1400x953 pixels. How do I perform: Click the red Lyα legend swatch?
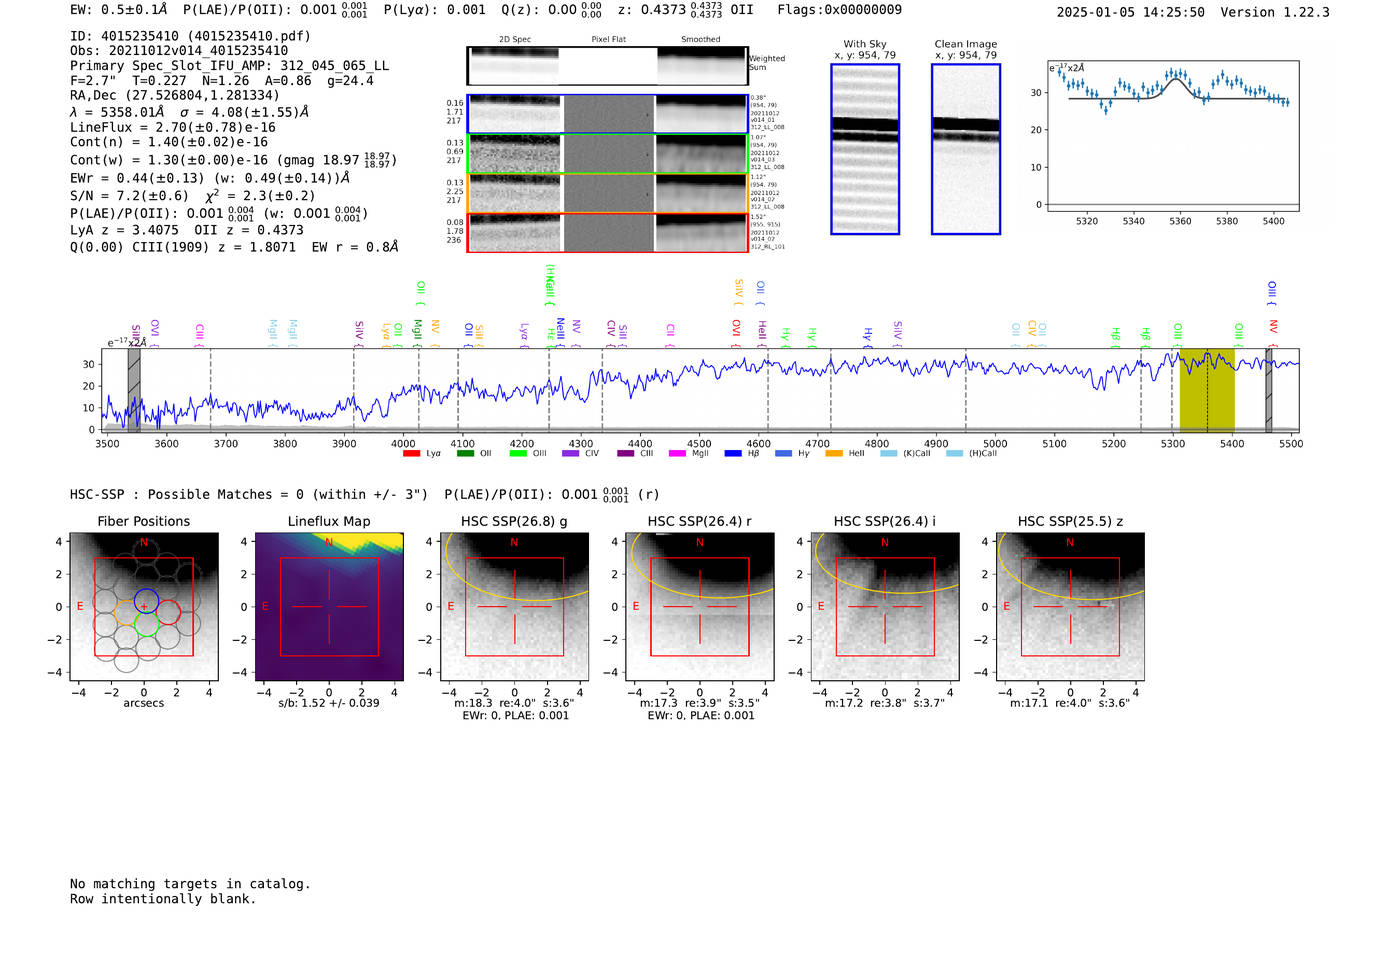411,454
